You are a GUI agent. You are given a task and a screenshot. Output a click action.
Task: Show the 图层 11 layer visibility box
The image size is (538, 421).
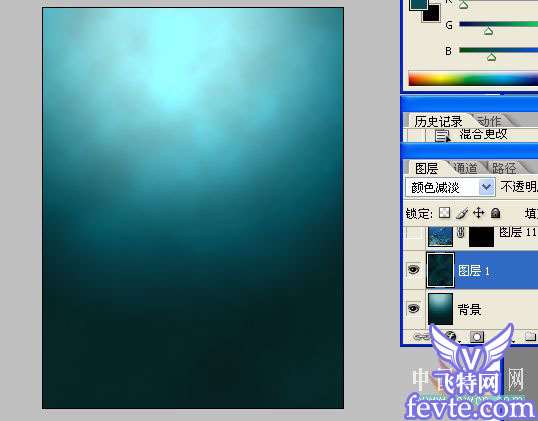point(414,234)
